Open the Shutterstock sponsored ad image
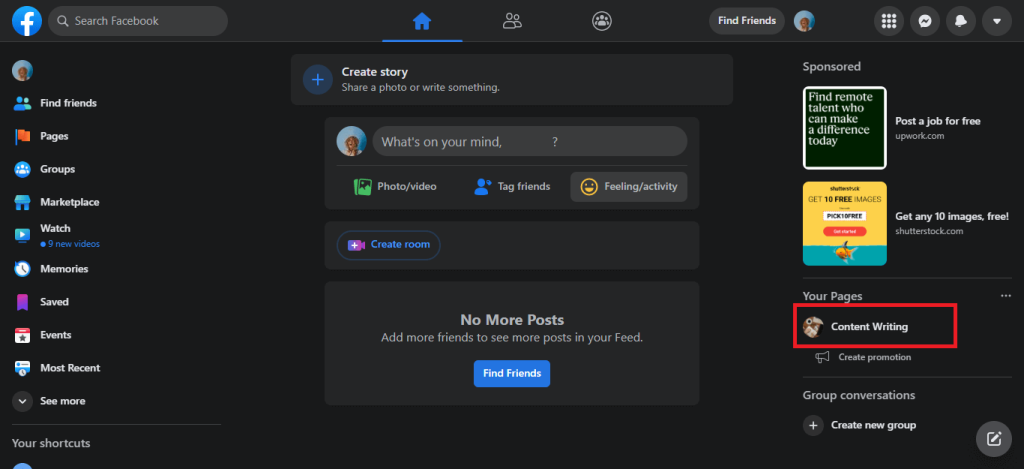Image resolution: width=1024 pixels, height=469 pixels. (x=844, y=223)
